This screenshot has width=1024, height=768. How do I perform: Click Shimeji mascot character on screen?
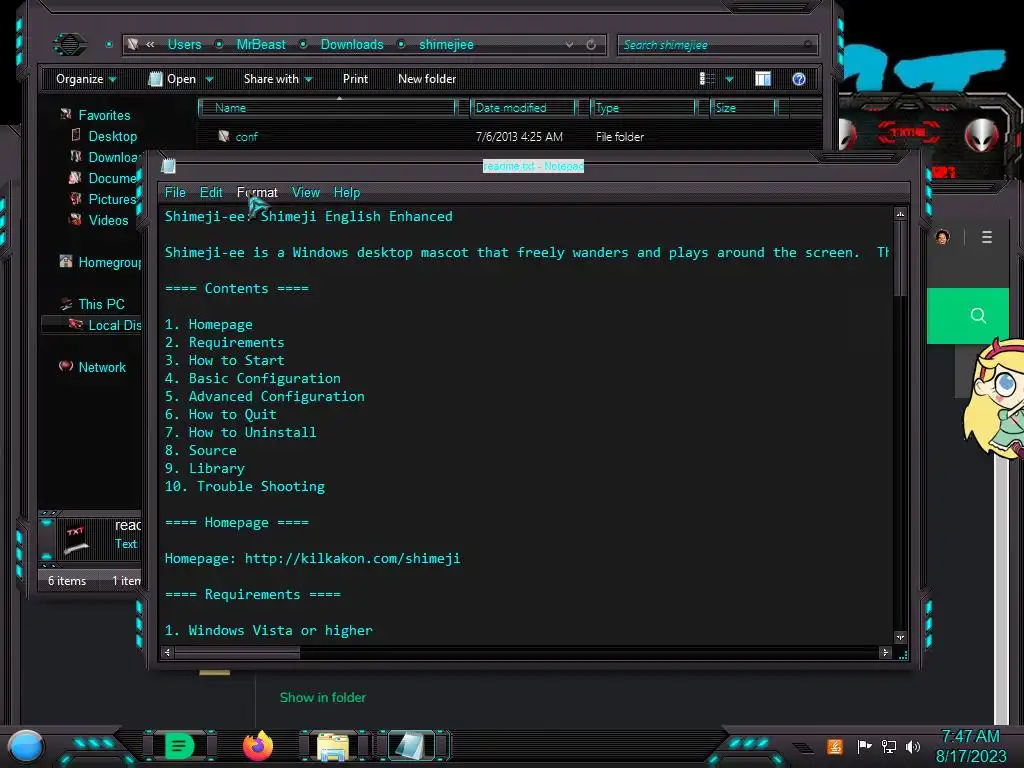point(995,400)
